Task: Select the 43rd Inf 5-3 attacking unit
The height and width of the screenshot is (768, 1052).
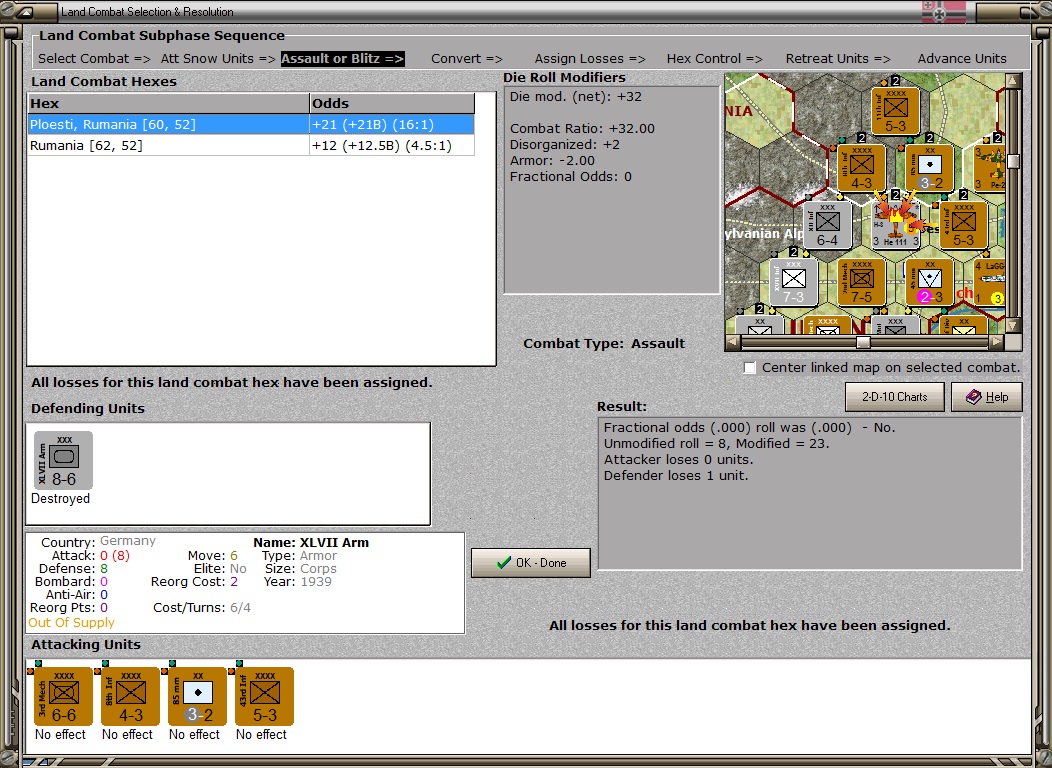Action: (264, 696)
